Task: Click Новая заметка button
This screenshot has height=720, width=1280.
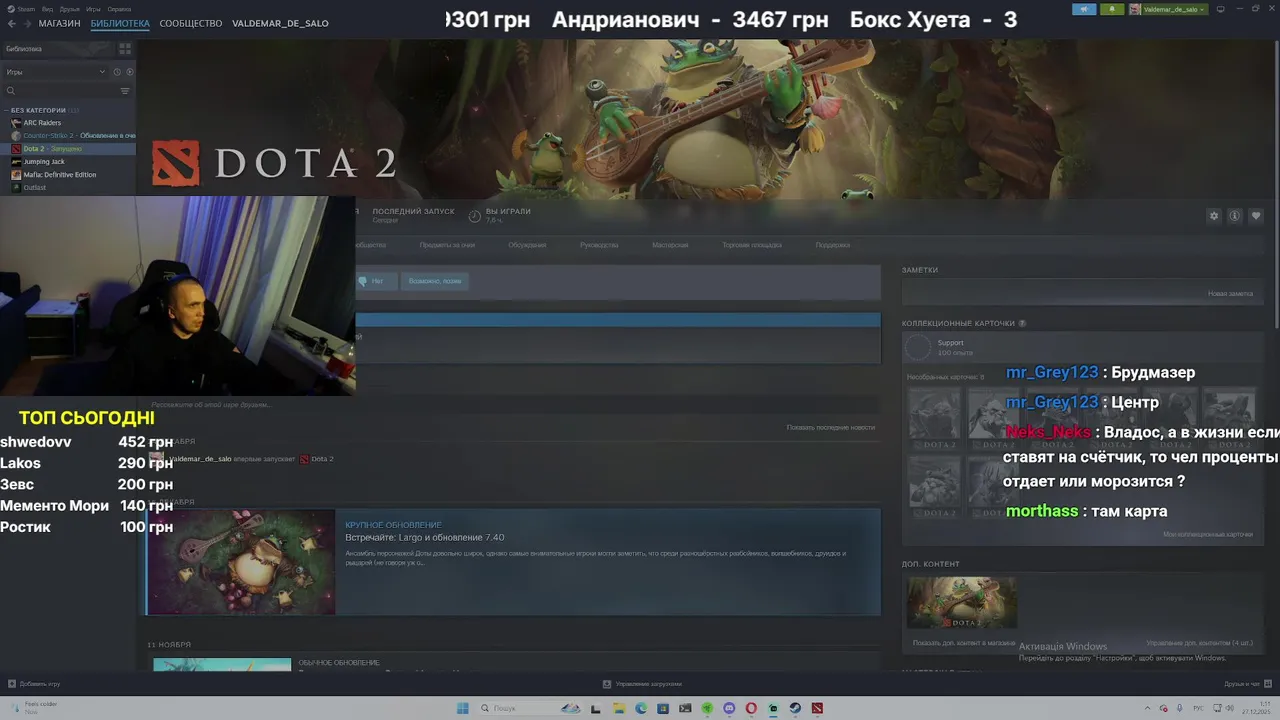Action: (1230, 294)
